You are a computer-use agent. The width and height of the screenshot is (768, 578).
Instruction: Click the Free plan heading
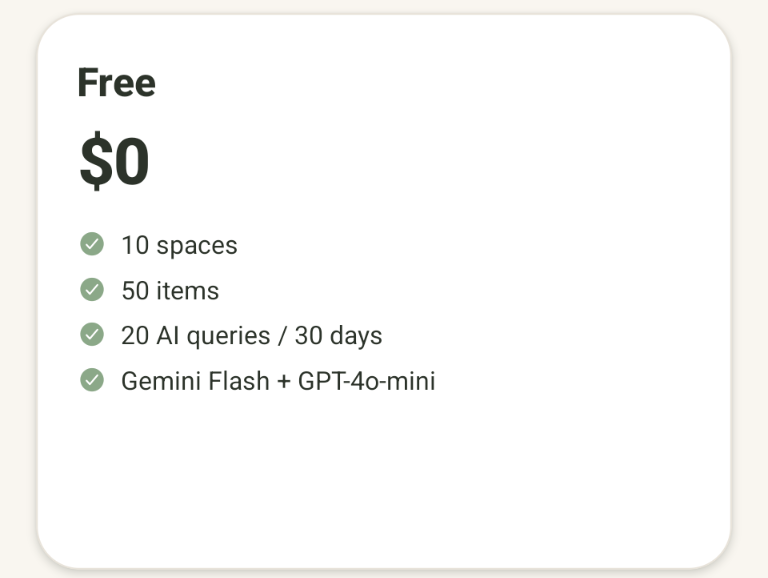116,82
